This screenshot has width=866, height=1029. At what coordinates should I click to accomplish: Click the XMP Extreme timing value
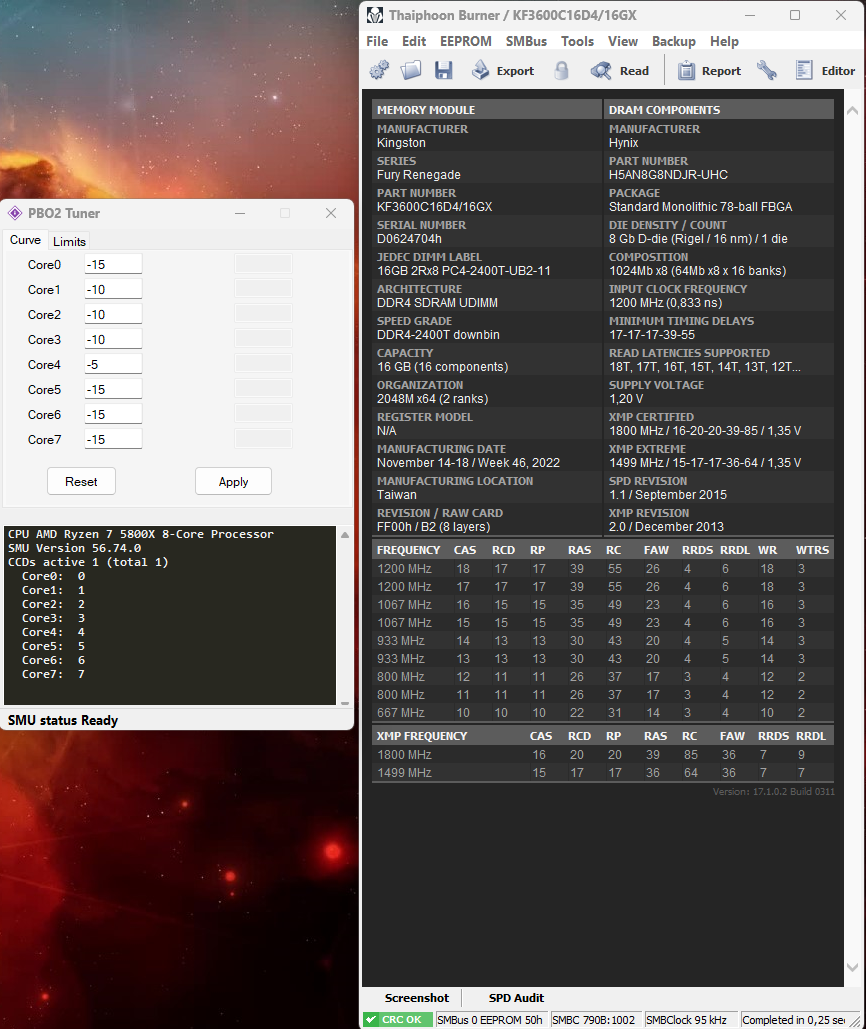705,463
